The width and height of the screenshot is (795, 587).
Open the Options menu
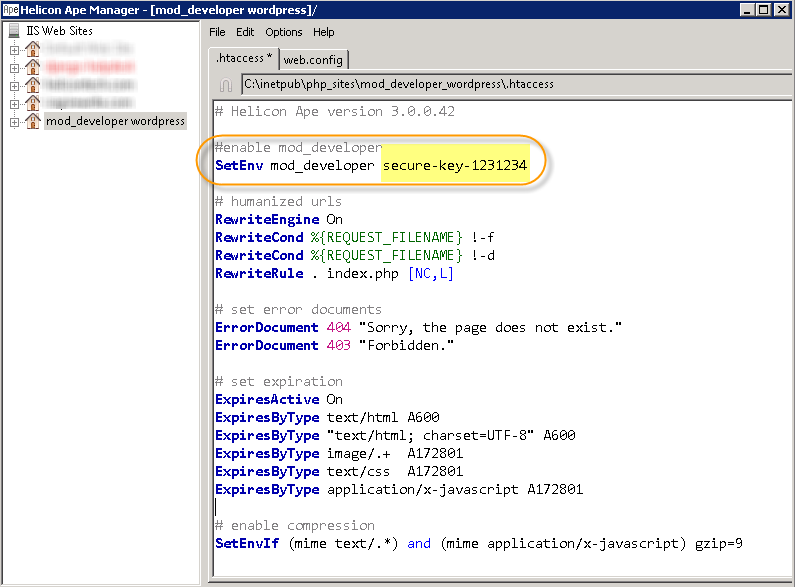(283, 32)
